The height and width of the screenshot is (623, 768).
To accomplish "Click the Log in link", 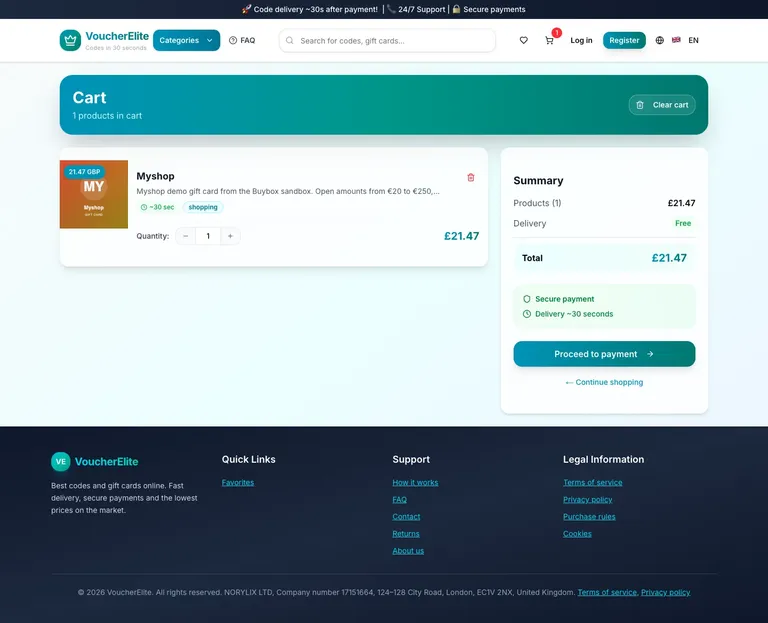I will [x=581, y=40].
